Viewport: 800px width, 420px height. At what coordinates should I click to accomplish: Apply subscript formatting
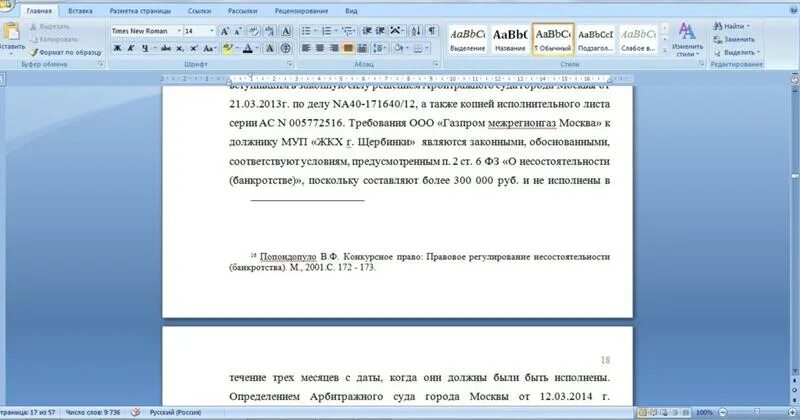pyautogui.click(x=180, y=48)
